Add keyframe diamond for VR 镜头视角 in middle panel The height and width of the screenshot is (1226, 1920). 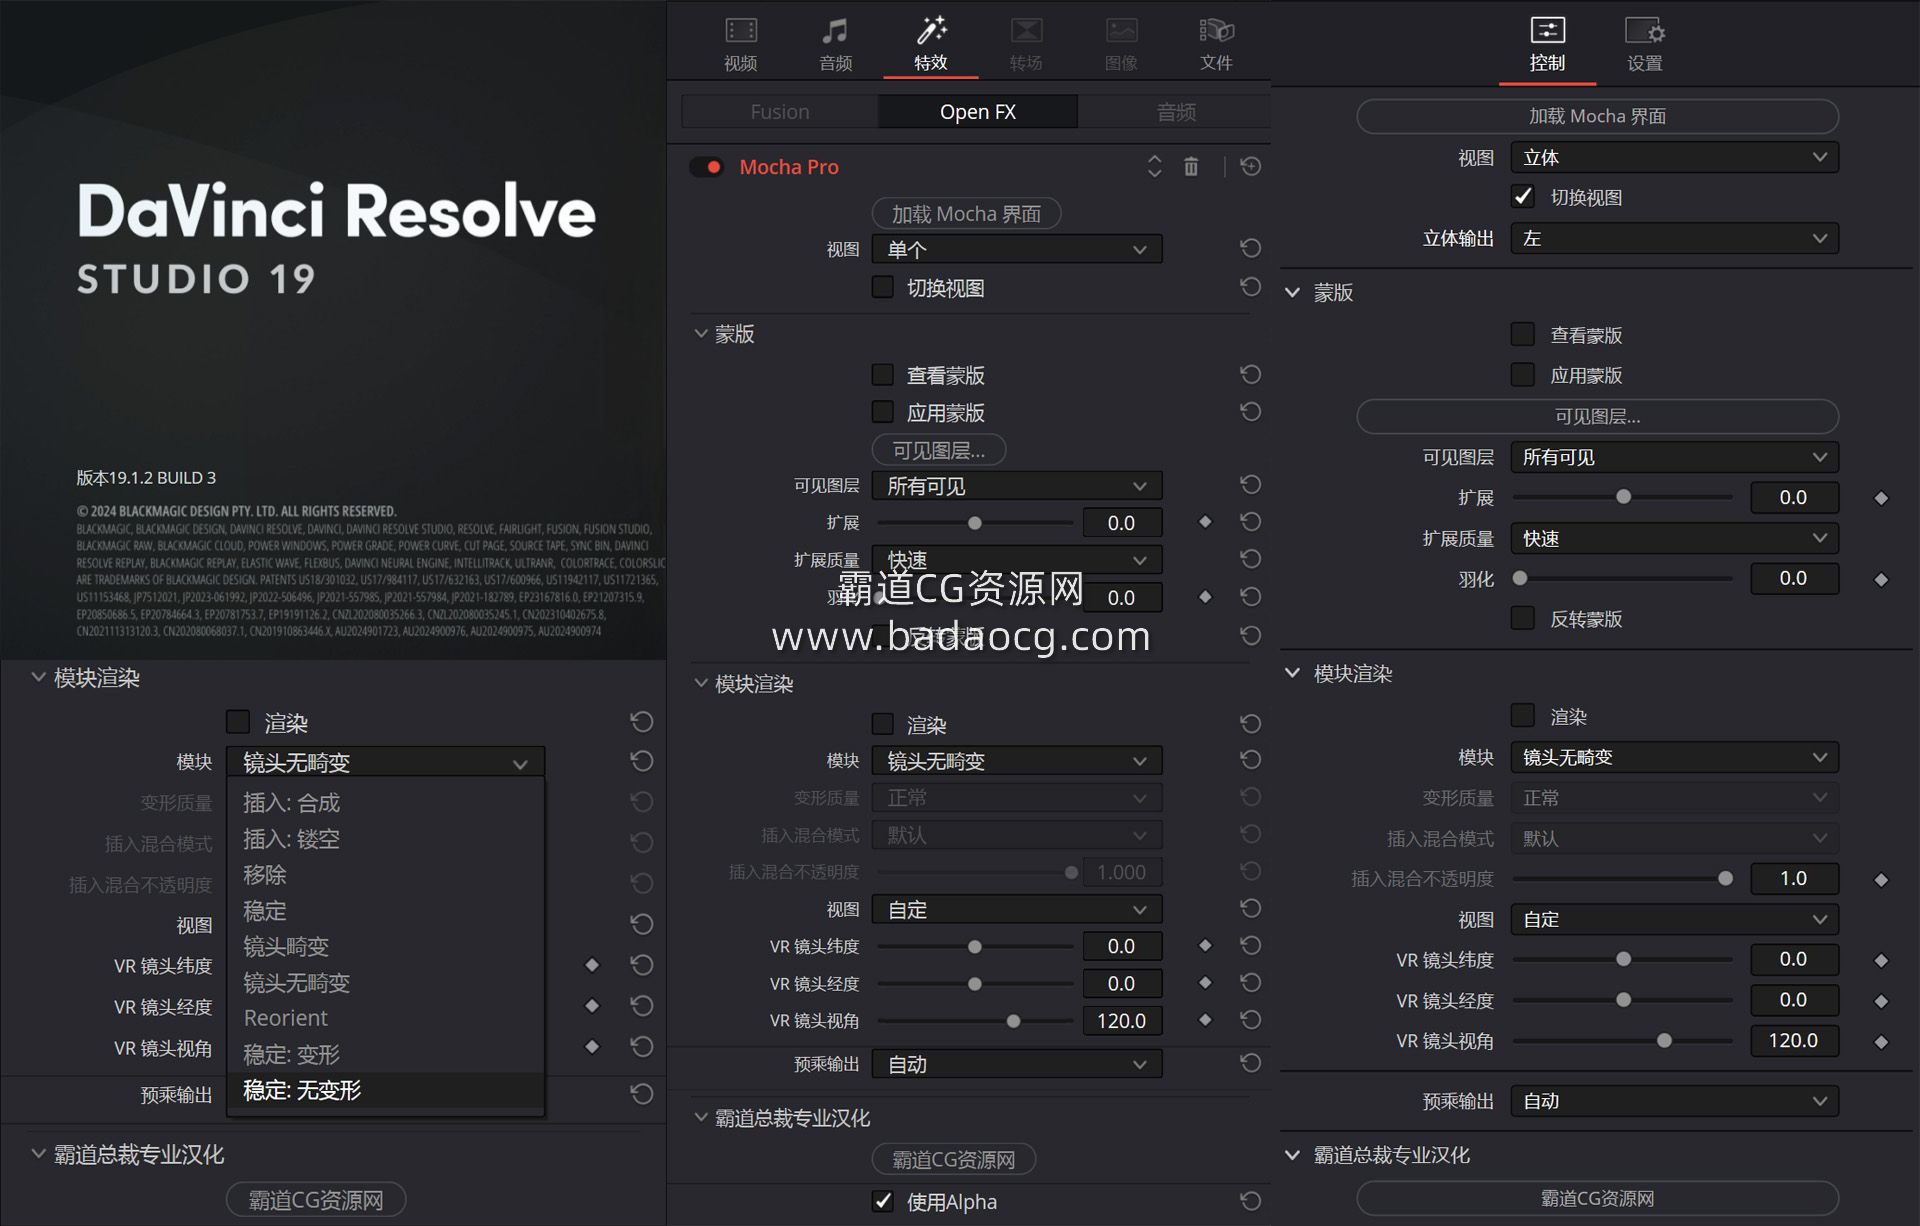(1205, 1020)
